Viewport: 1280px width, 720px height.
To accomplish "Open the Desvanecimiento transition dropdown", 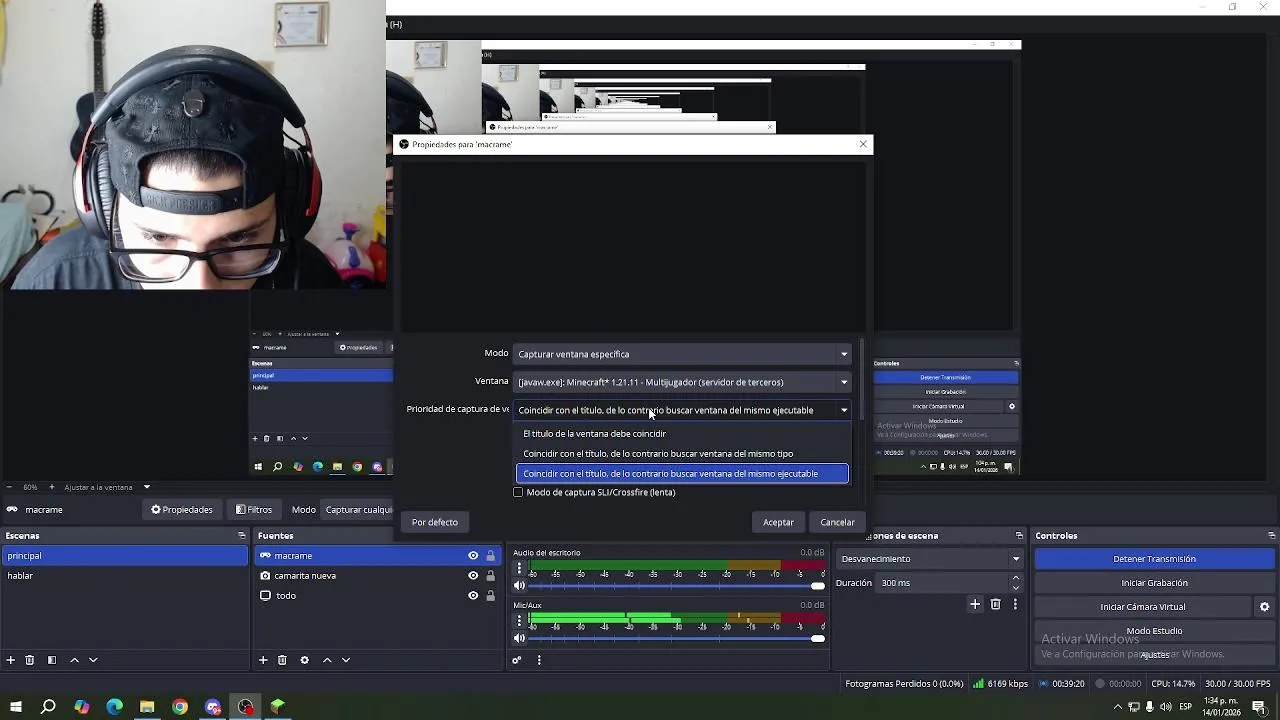I will (x=930, y=559).
